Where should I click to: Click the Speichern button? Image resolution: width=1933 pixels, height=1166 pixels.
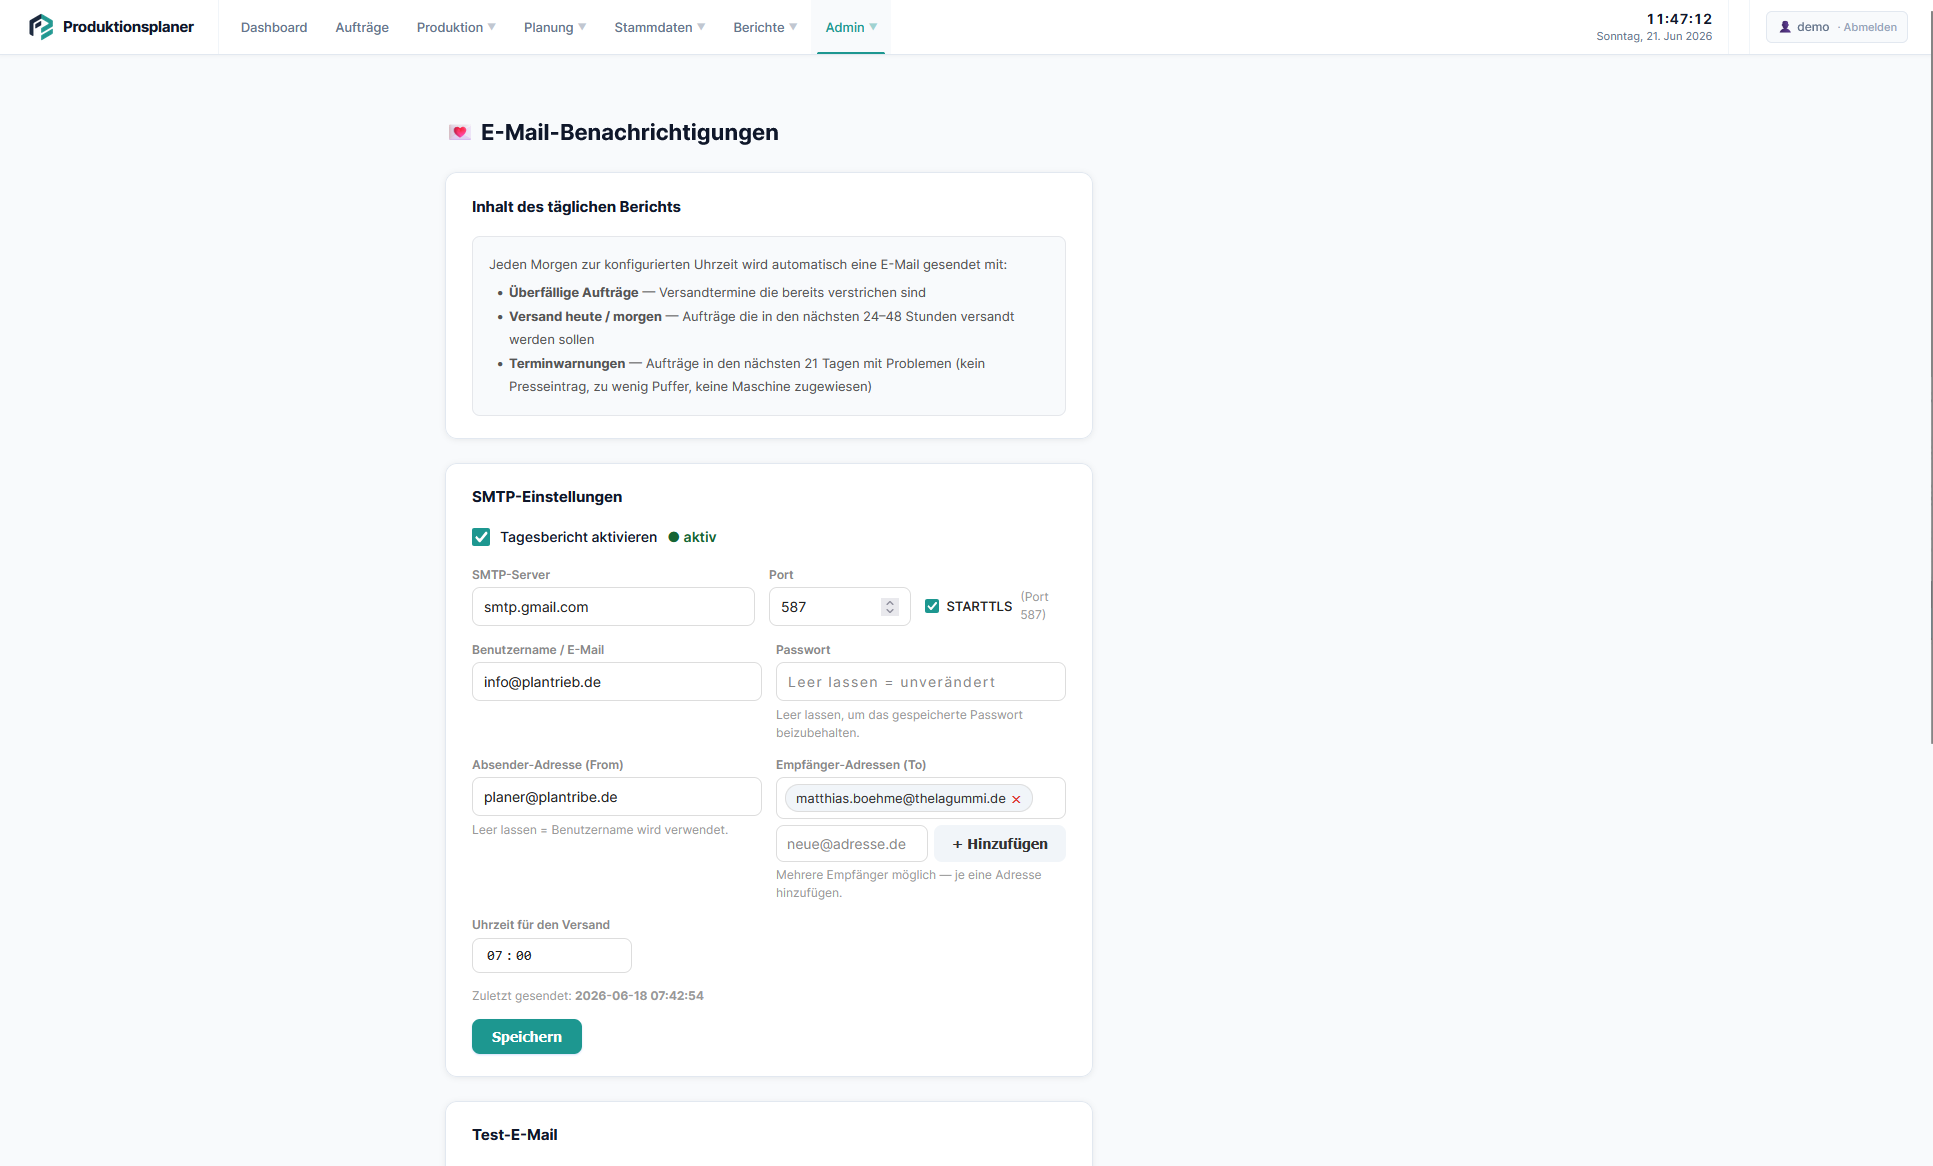point(527,1037)
